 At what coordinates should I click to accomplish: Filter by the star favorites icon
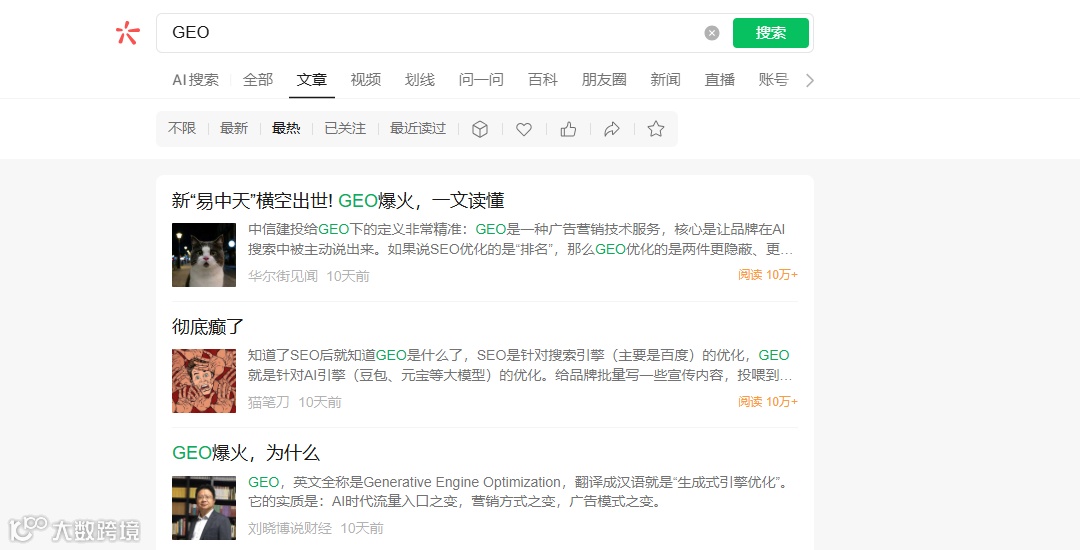[656, 129]
